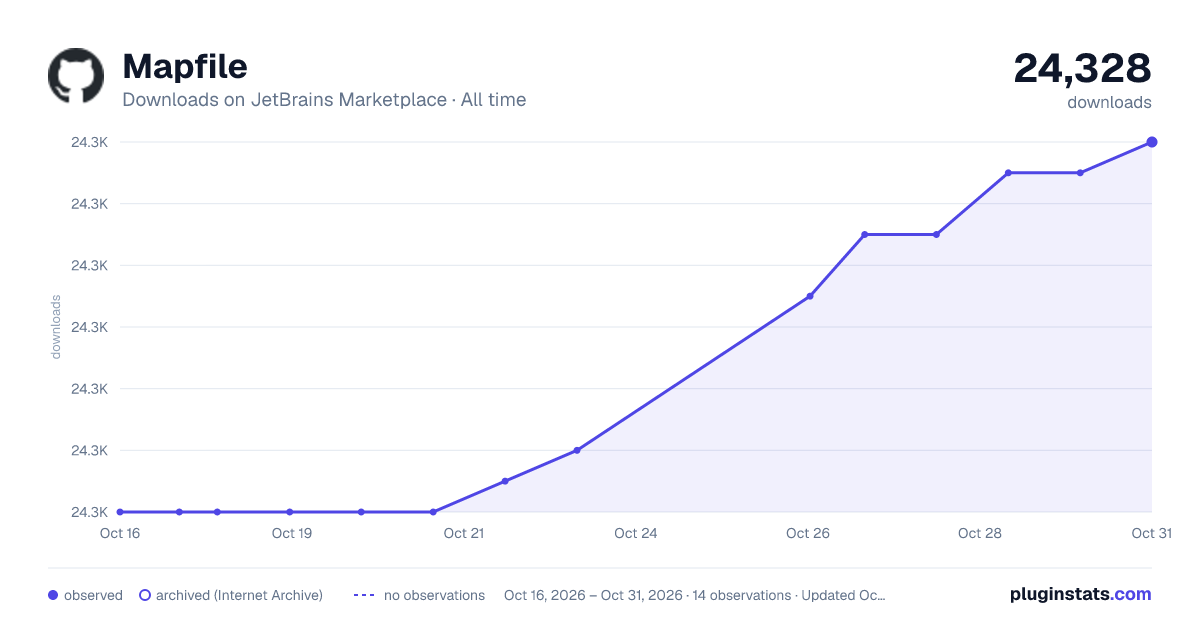This screenshot has height=630, width=1200.
Task: Click the GitHub logo avatar icon
Action: [76, 75]
